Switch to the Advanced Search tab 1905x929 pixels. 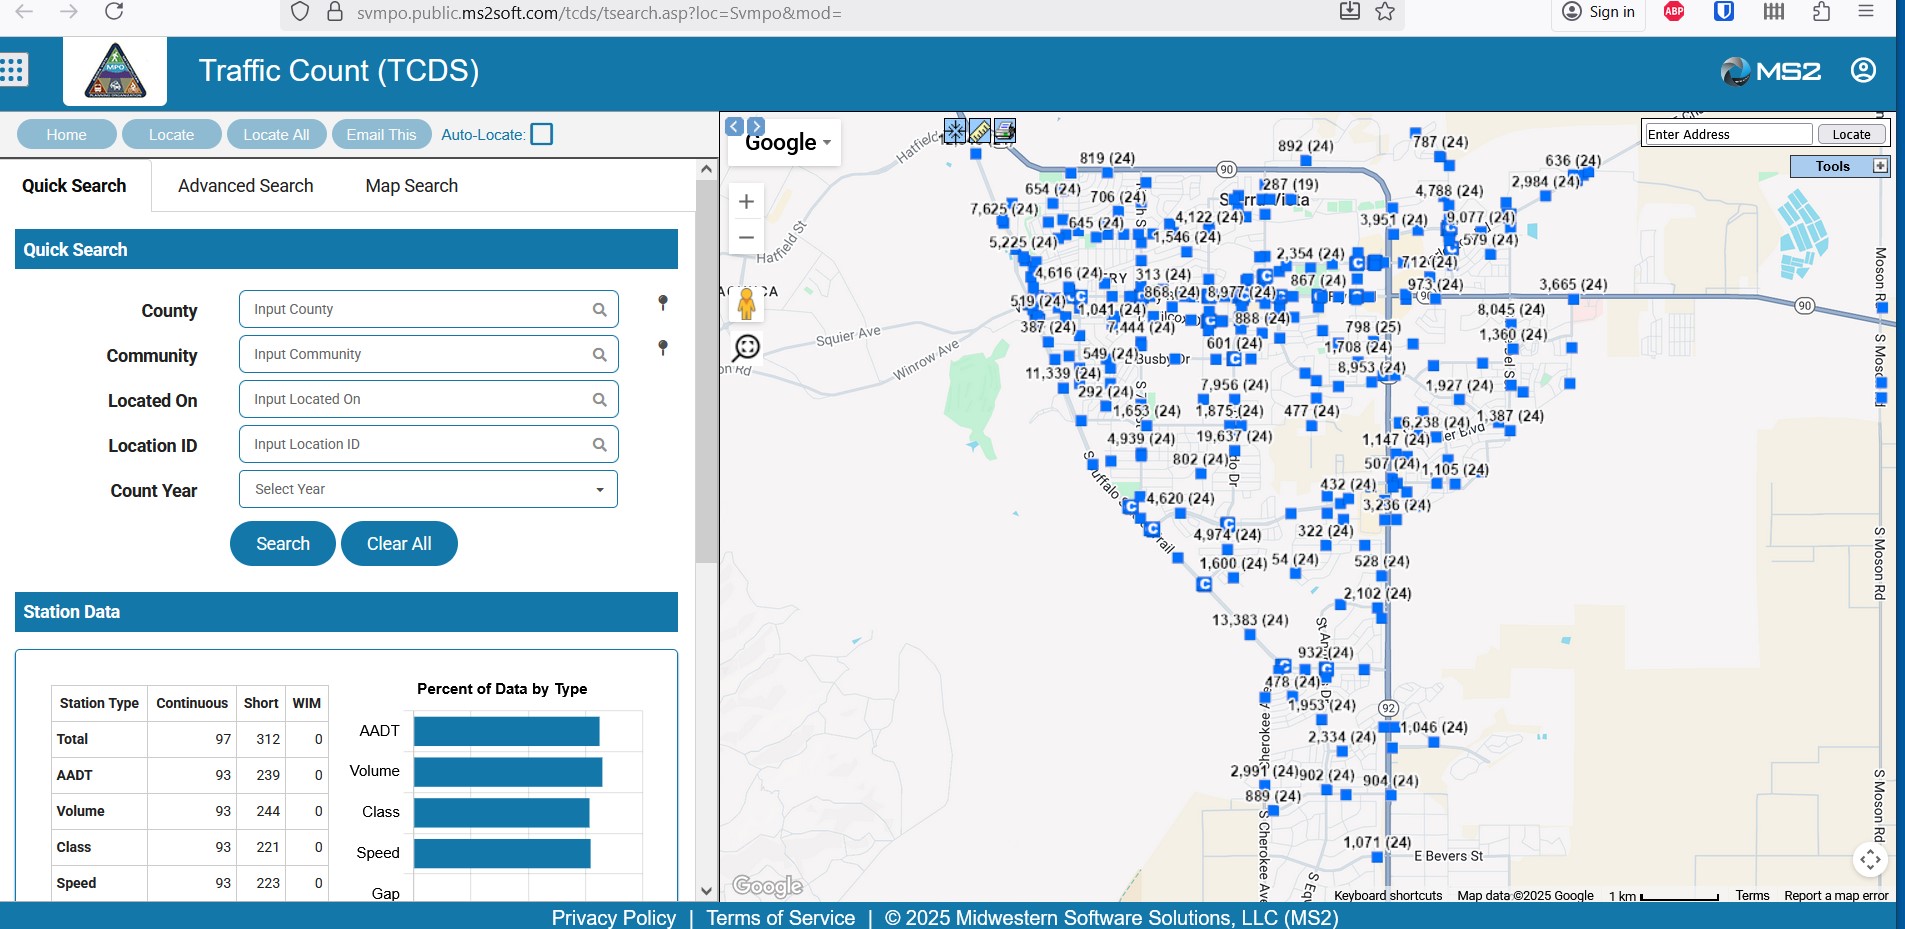pyautogui.click(x=245, y=186)
